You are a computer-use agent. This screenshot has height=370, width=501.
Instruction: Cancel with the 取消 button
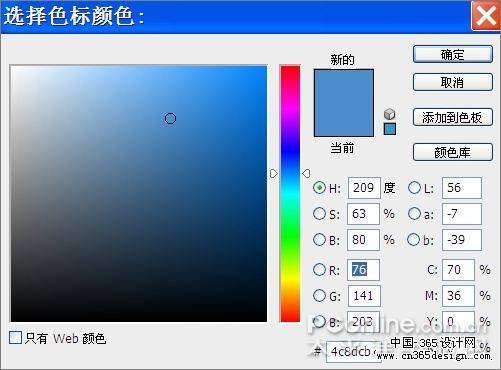point(453,82)
